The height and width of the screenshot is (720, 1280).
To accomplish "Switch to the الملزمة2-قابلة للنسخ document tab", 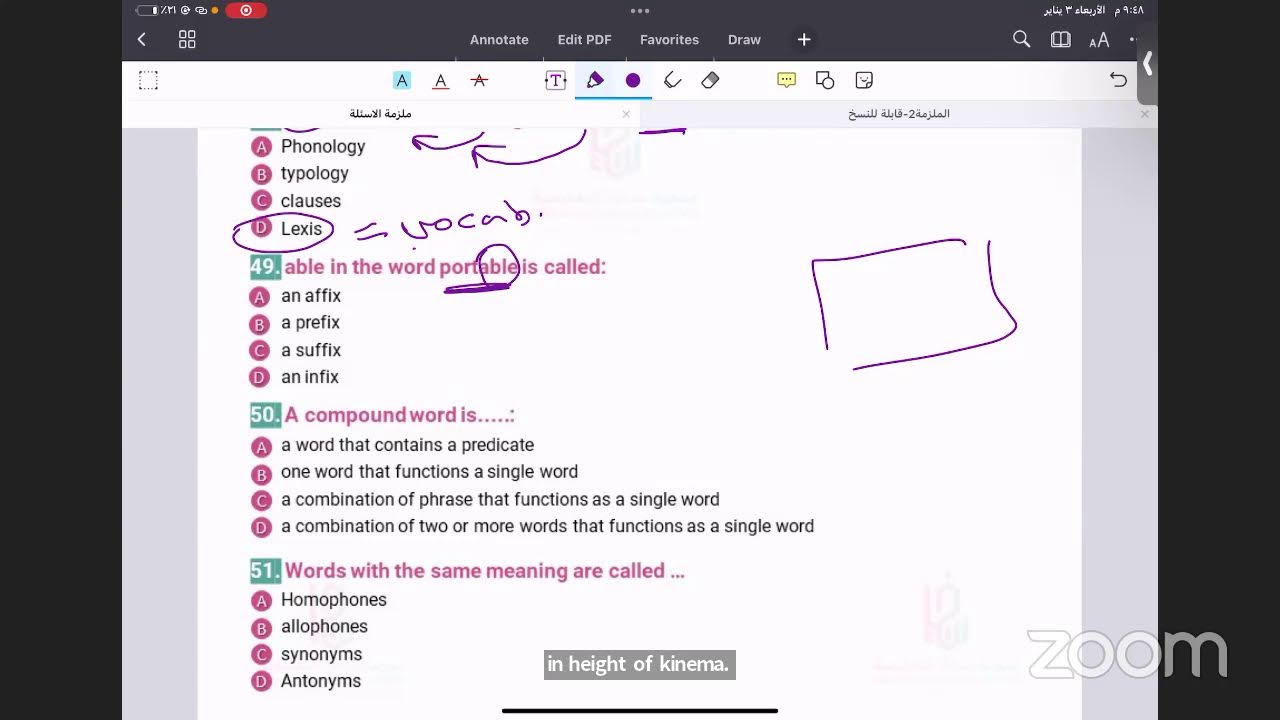I will point(898,114).
